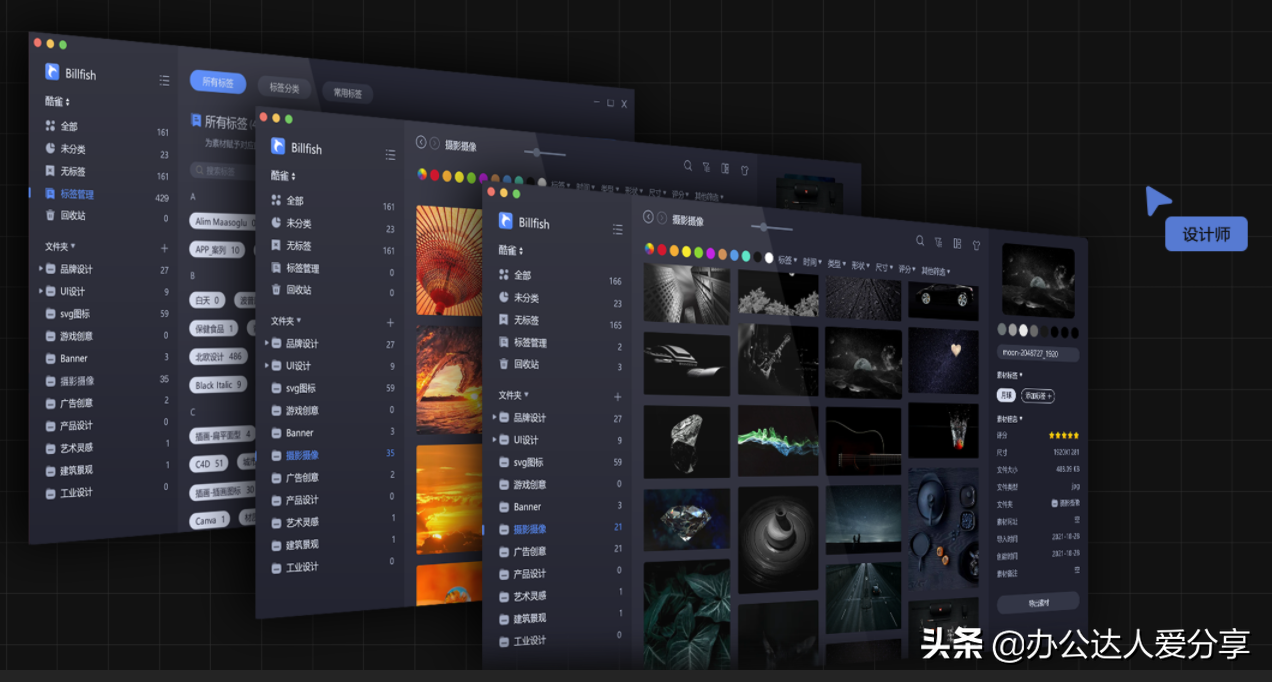Open the sort icon in the front window toolbar
The image size is (1272, 682).
(939, 242)
